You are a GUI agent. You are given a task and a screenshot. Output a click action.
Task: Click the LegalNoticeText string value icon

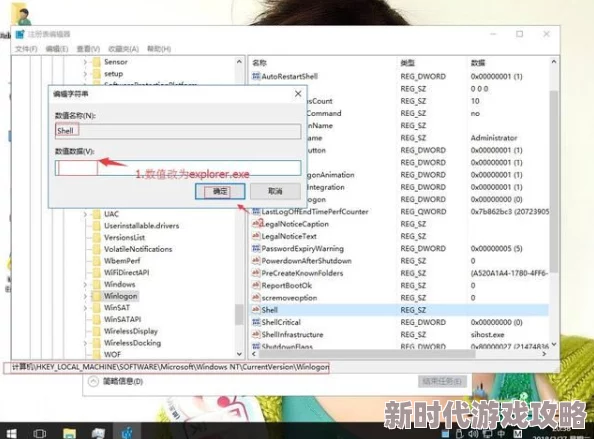(256, 236)
